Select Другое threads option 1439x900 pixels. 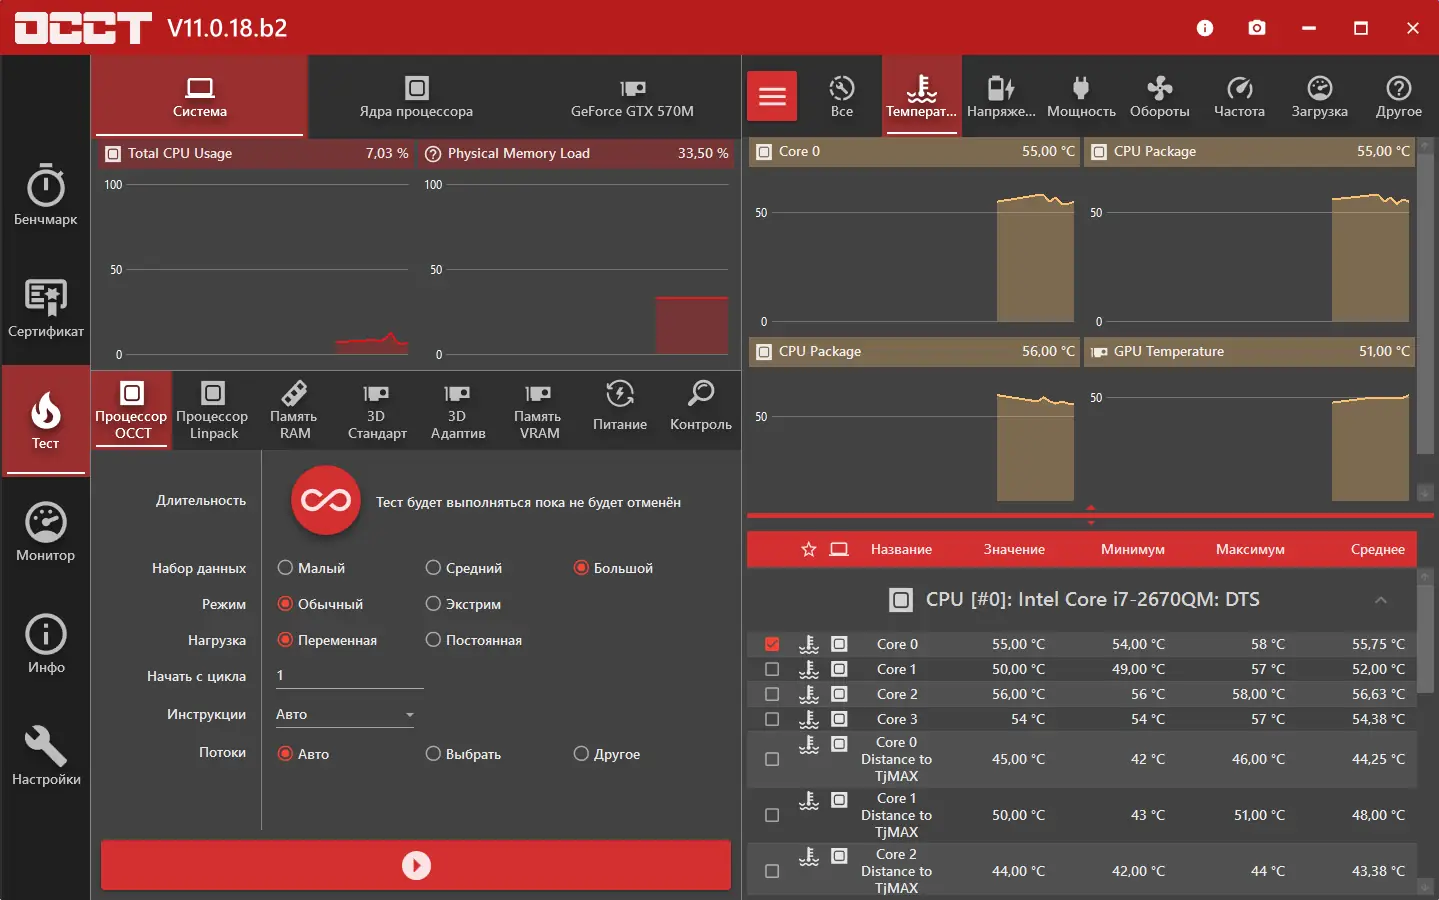[x=607, y=754]
